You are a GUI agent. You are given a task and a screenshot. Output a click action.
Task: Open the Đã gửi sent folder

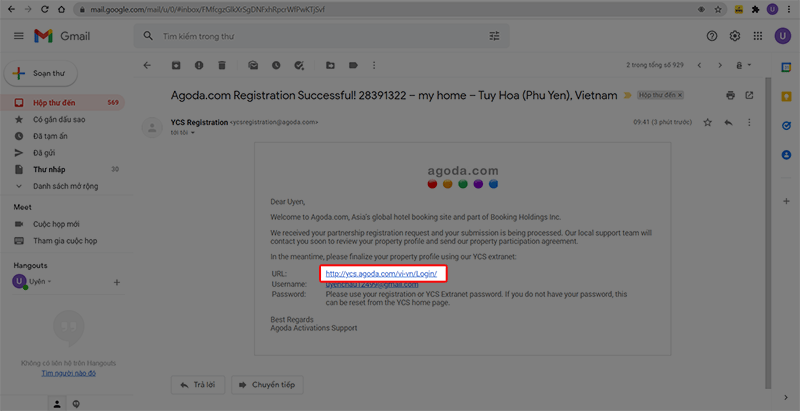(x=47, y=153)
